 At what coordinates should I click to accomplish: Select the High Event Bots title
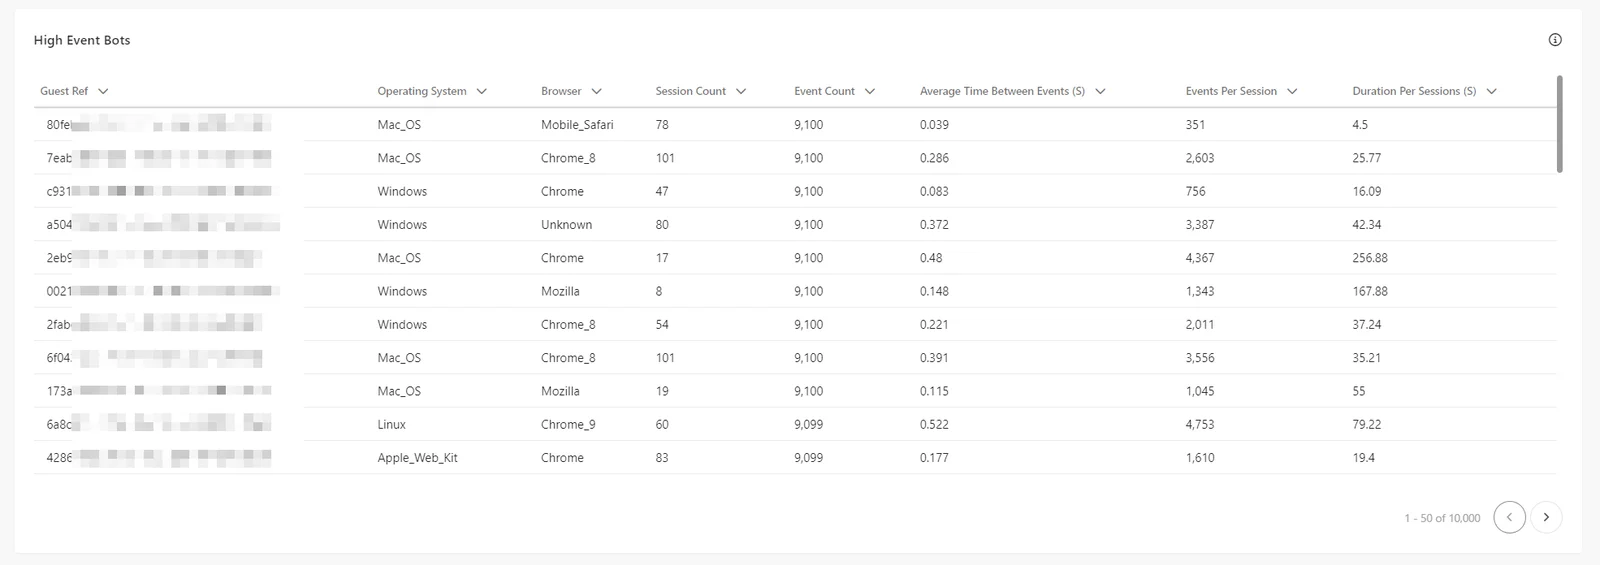[82, 40]
